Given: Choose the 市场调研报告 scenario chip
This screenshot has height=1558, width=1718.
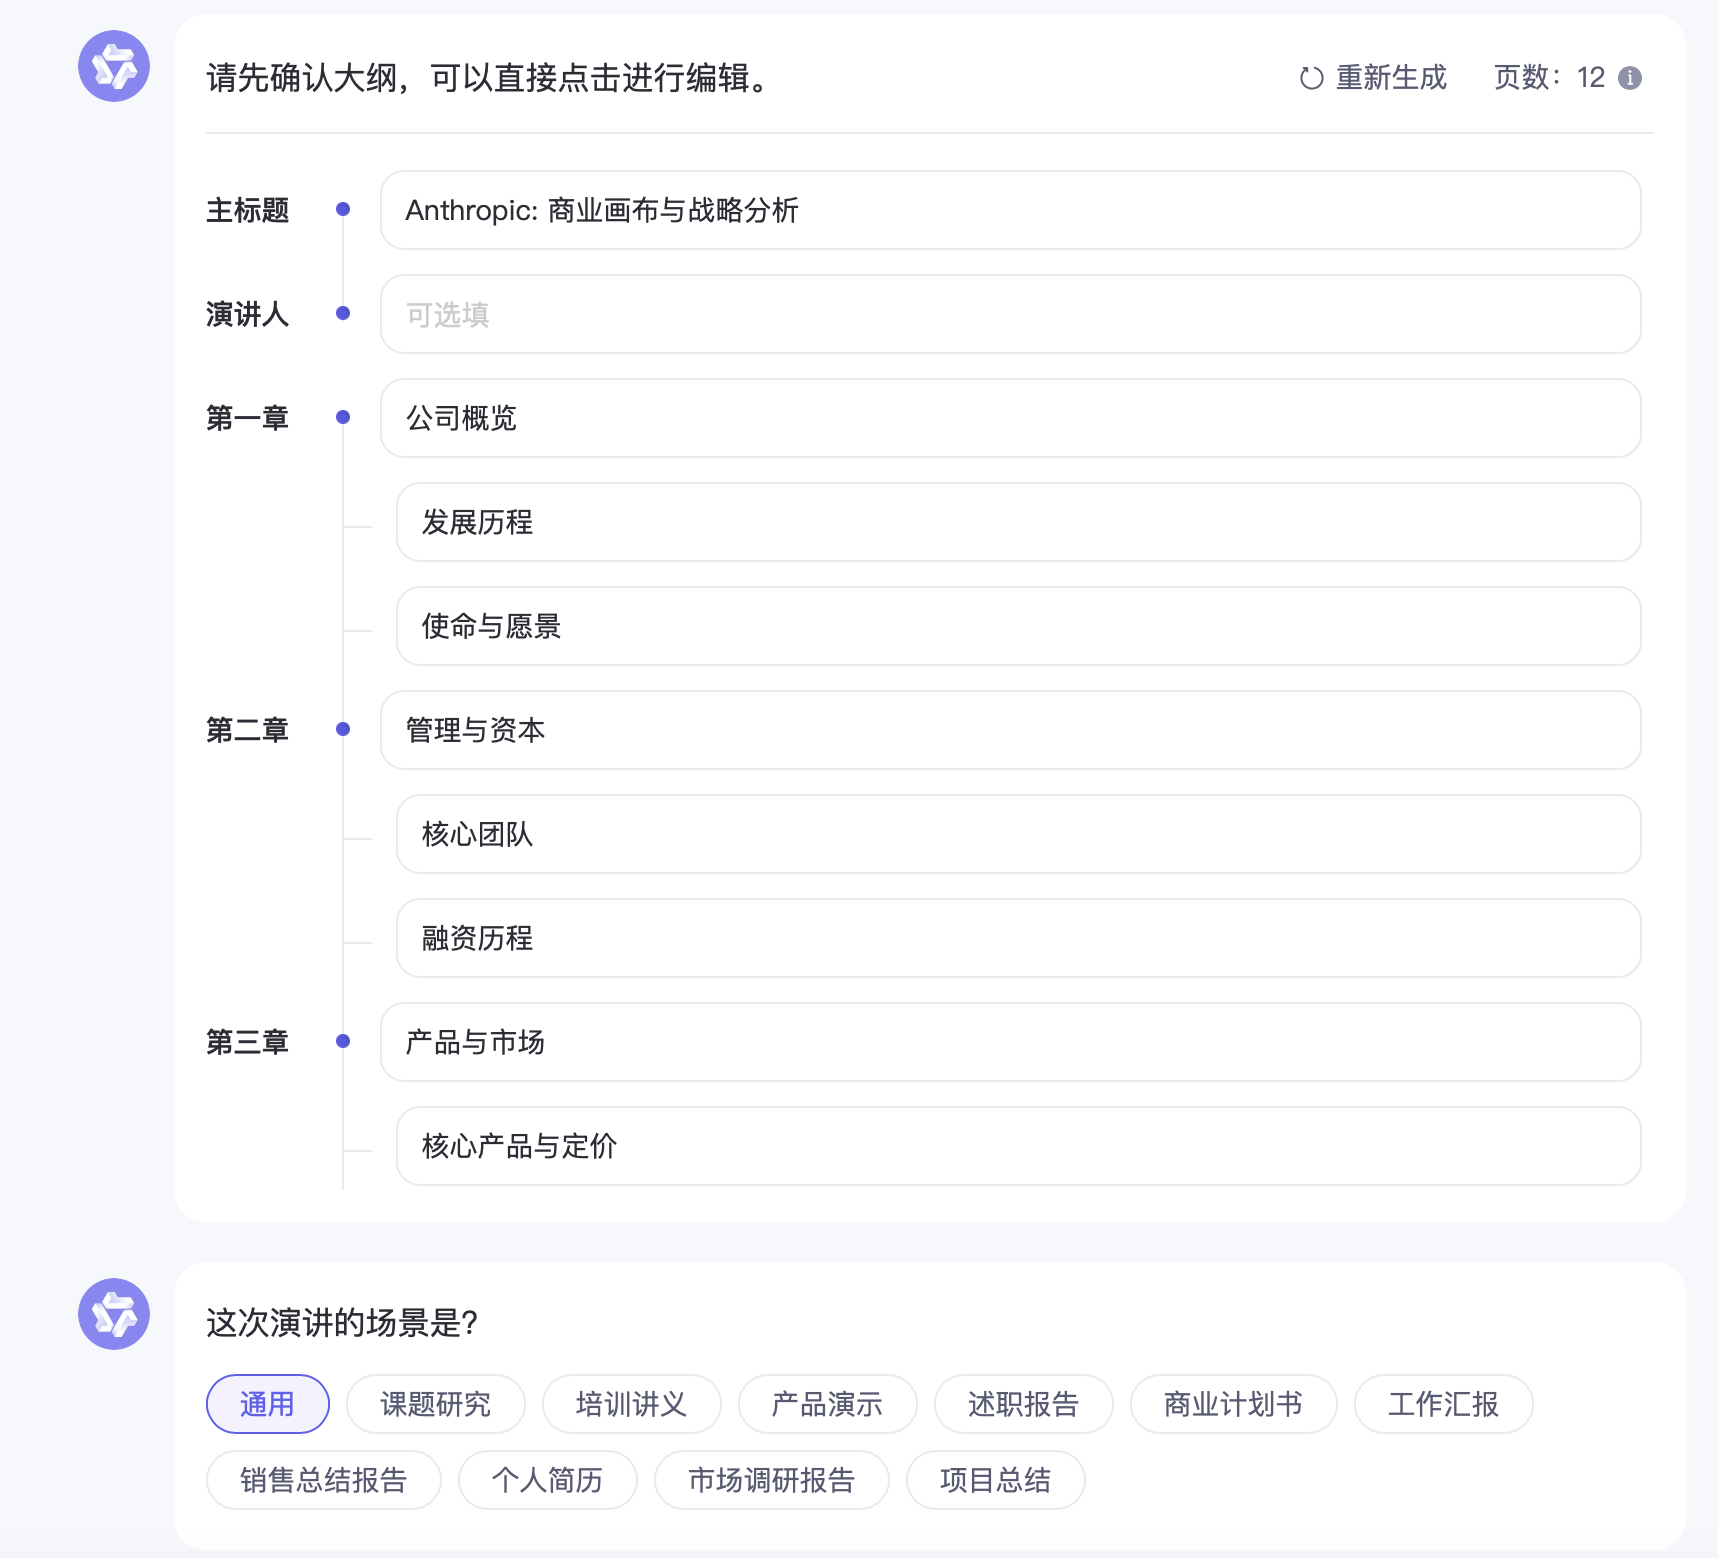Looking at the screenshot, I should tap(772, 1480).
